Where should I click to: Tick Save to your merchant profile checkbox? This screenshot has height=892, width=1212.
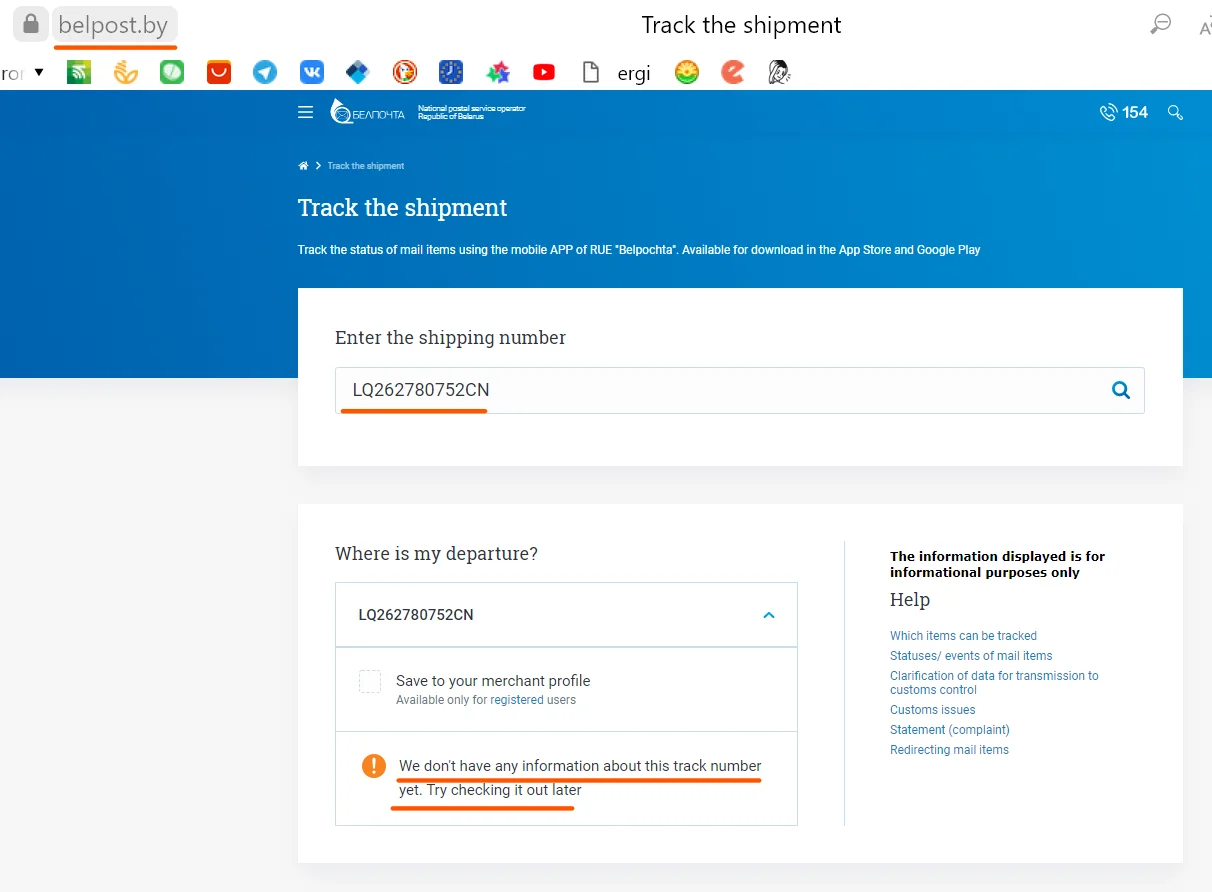coord(370,682)
